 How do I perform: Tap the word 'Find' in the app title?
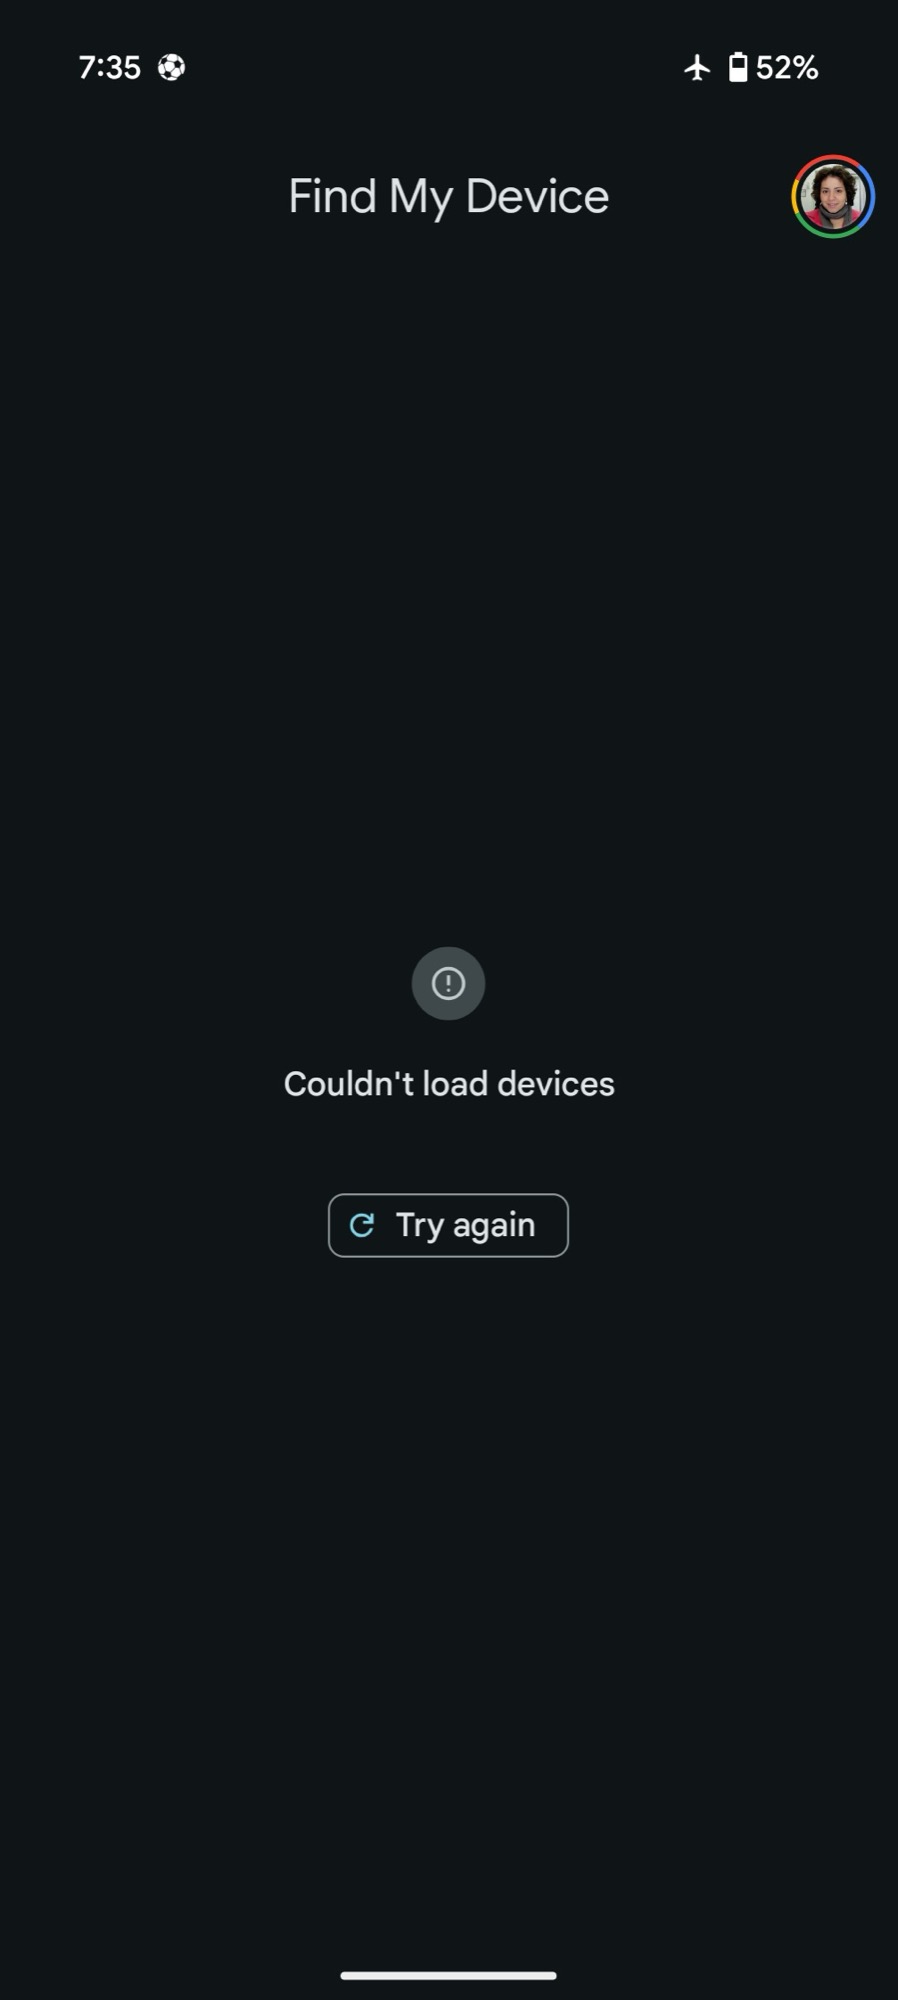click(332, 197)
